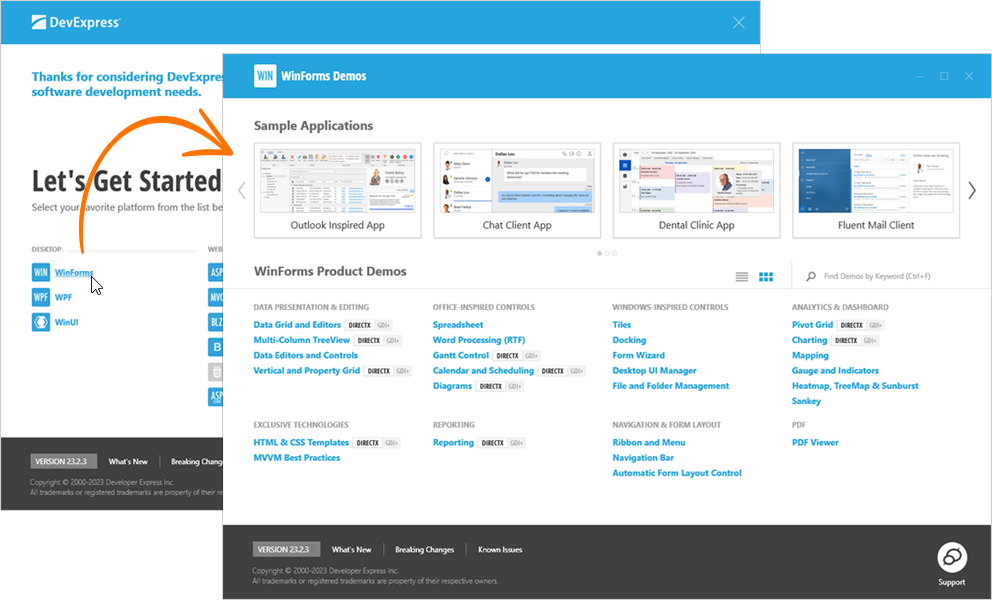Click VERSION 23.2.3 badge in WinForms Demos footer

[286, 549]
